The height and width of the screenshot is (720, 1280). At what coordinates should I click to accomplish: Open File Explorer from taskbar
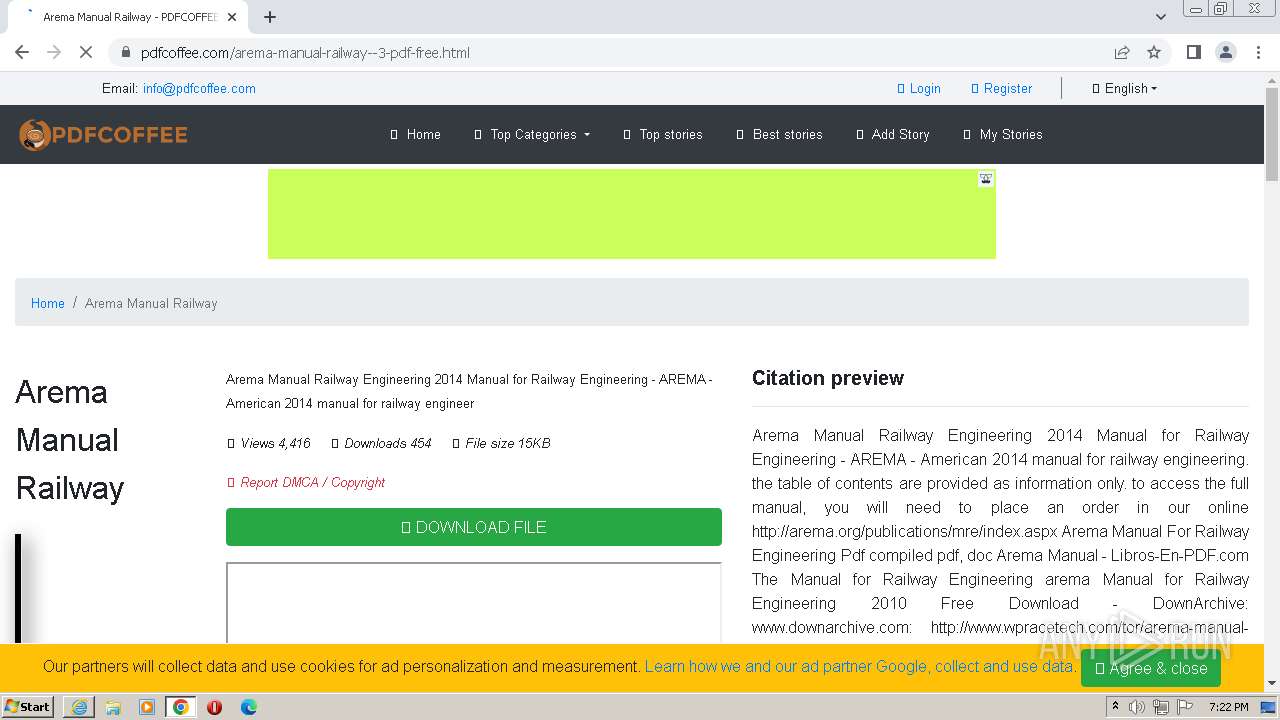(113, 707)
